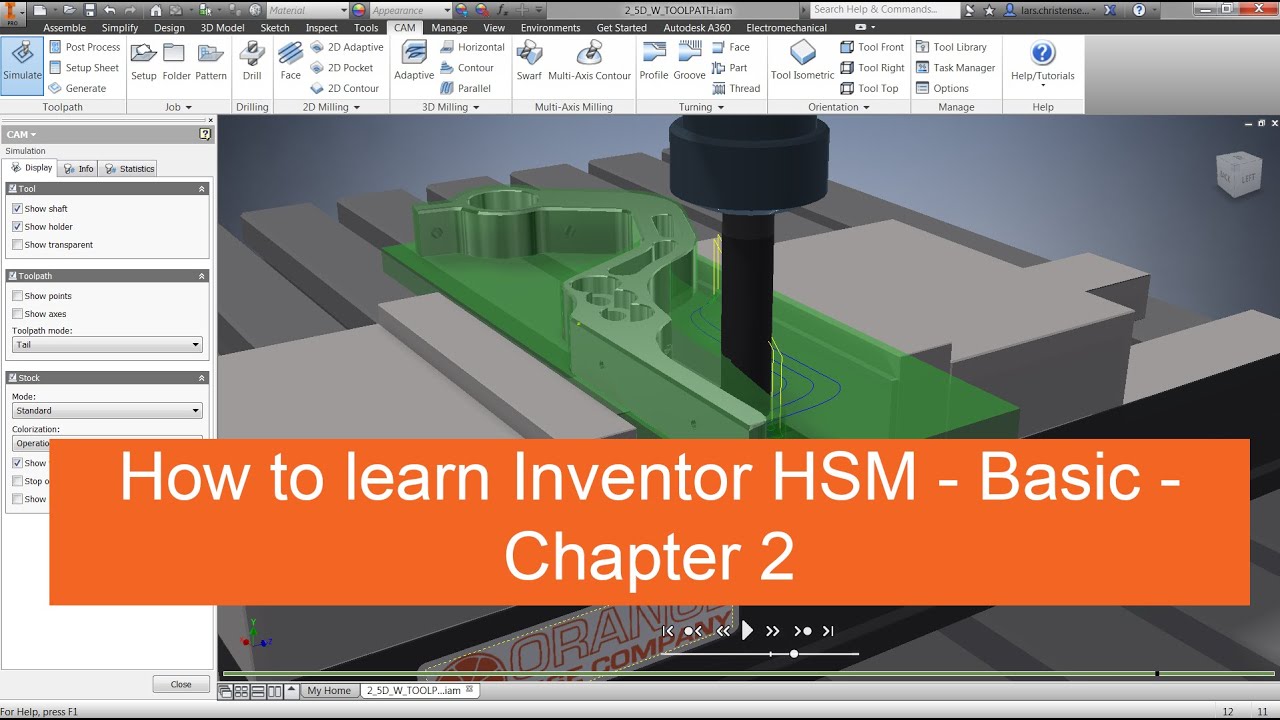Switch to the Sketch ribbon tab
This screenshot has width=1280, height=720.
pyautogui.click(x=275, y=28)
